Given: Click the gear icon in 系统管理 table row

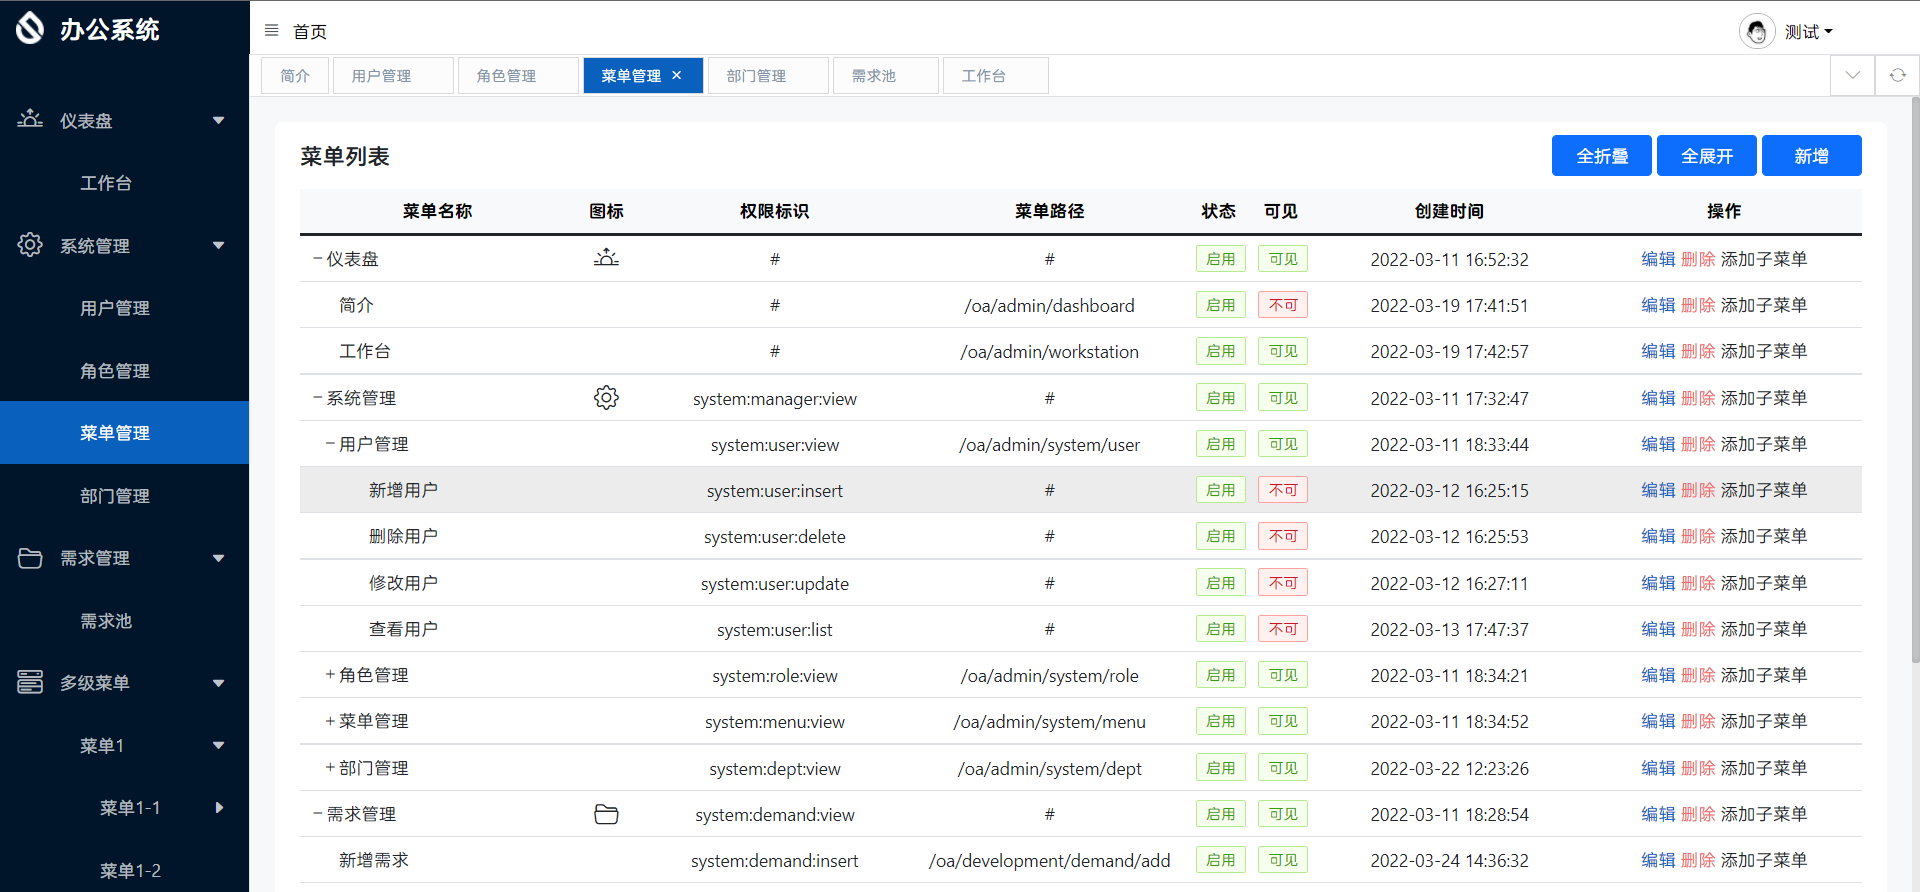Looking at the screenshot, I should 606,398.
